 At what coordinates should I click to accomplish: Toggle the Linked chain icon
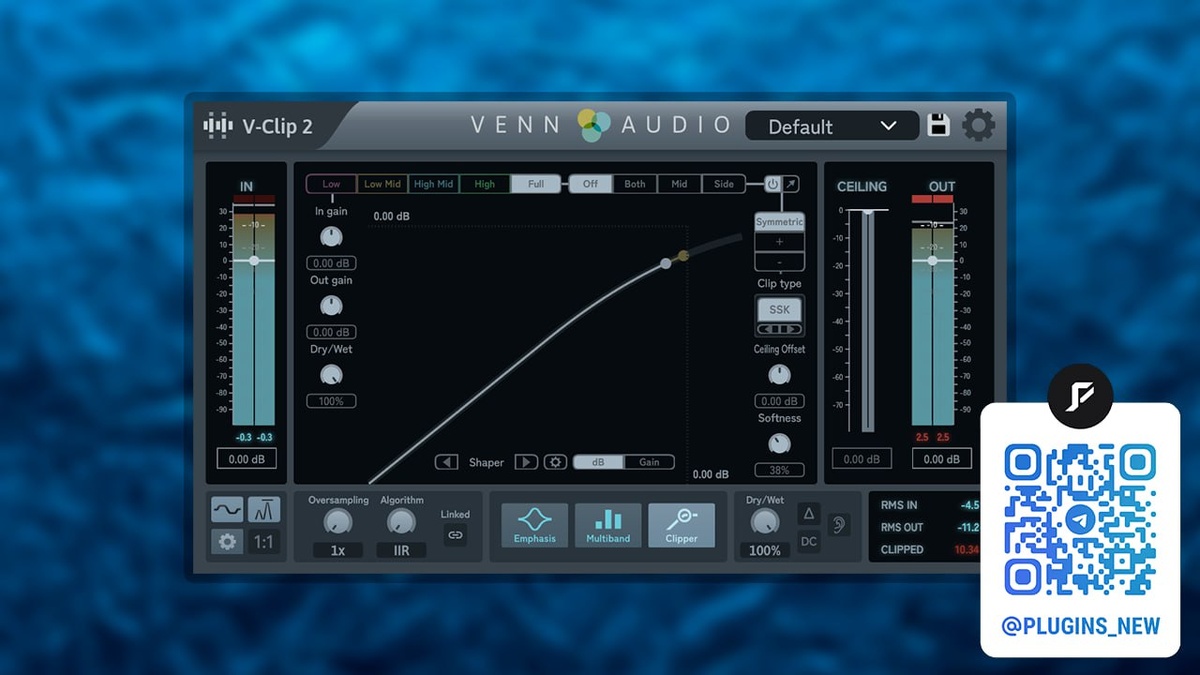tap(455, 535)
